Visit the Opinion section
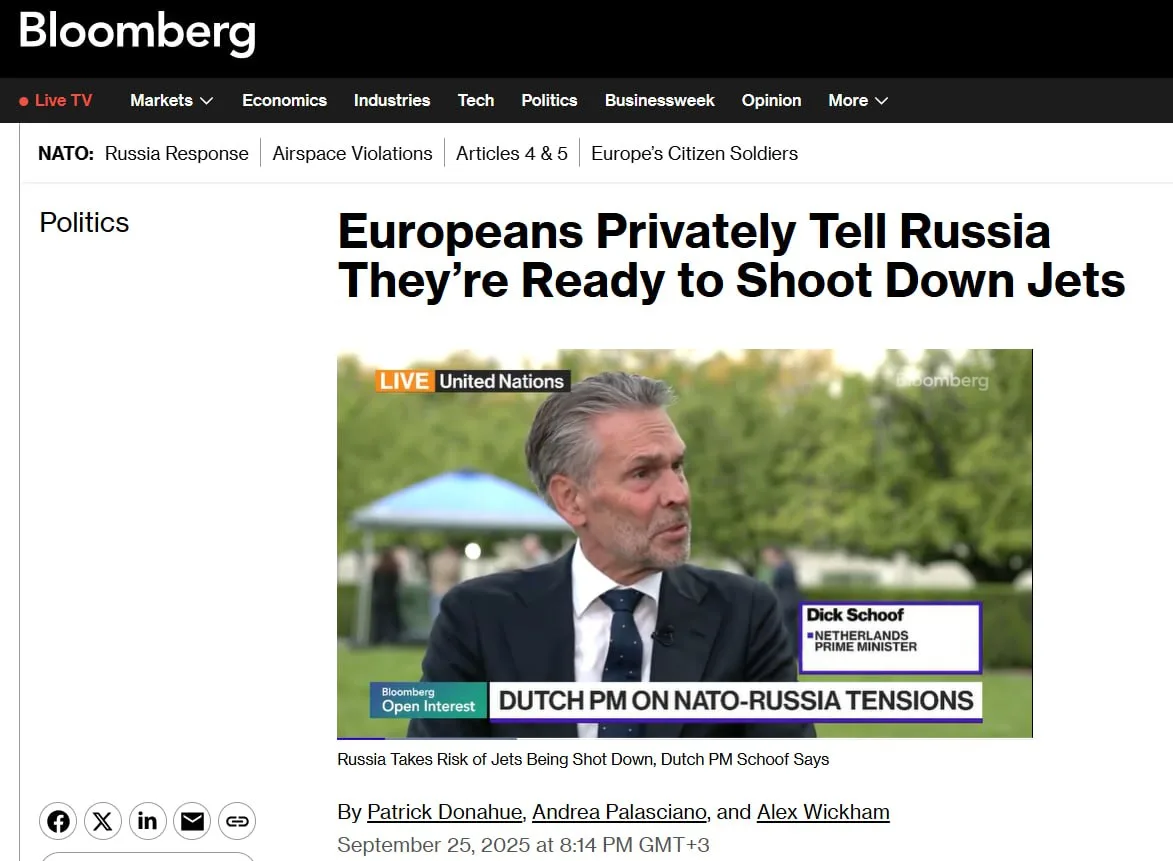 (771, 100)
